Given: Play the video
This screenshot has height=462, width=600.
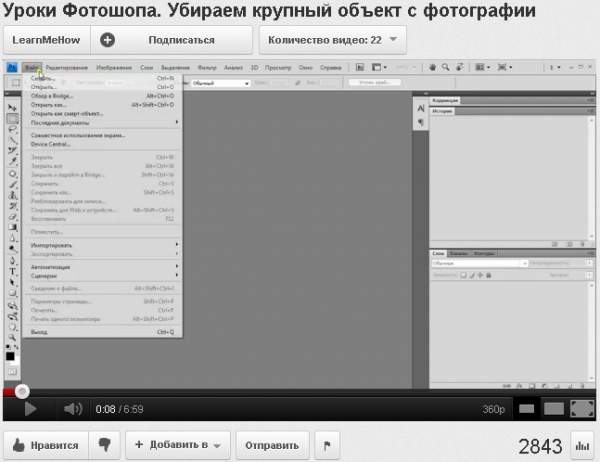Looking at the screenshot, I should pos(30,409).
